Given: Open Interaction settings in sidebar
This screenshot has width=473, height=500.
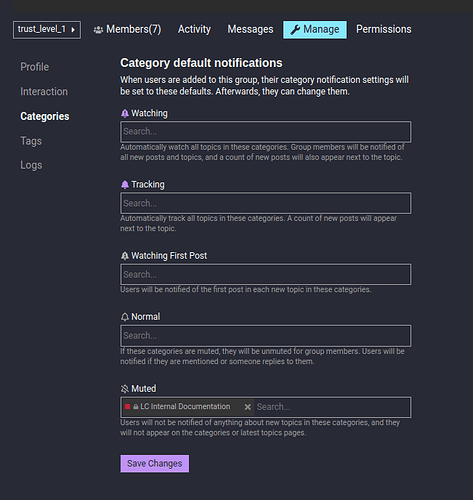Looking at the screenshot, I should (x=44, y=91).
